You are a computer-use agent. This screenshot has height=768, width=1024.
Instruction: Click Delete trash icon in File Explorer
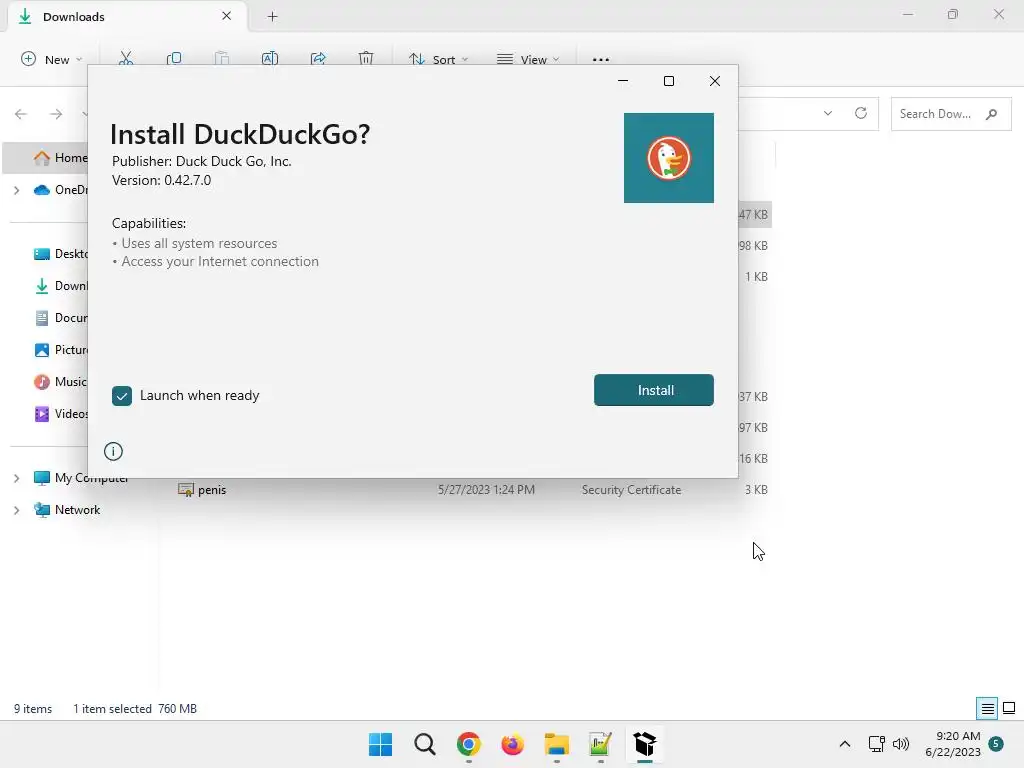(366, 59)
